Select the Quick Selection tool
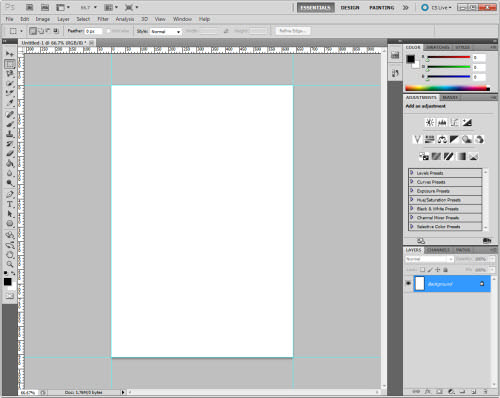Screen dimensions: 500x398 [10, 83]
